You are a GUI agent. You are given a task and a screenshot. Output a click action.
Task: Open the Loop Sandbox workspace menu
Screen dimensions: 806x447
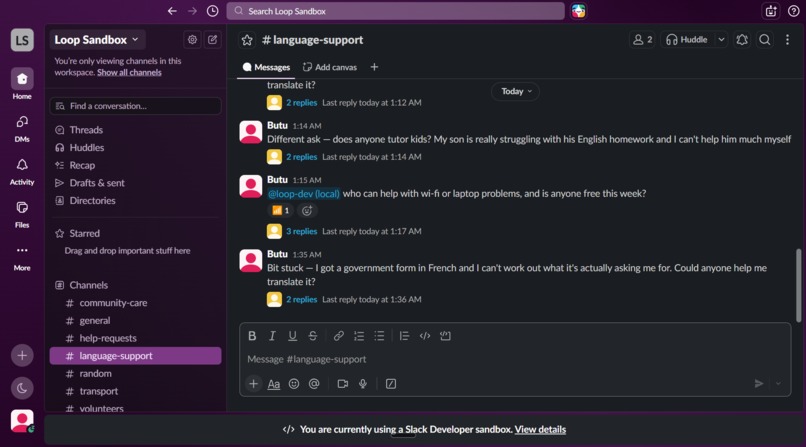point(97,40)
